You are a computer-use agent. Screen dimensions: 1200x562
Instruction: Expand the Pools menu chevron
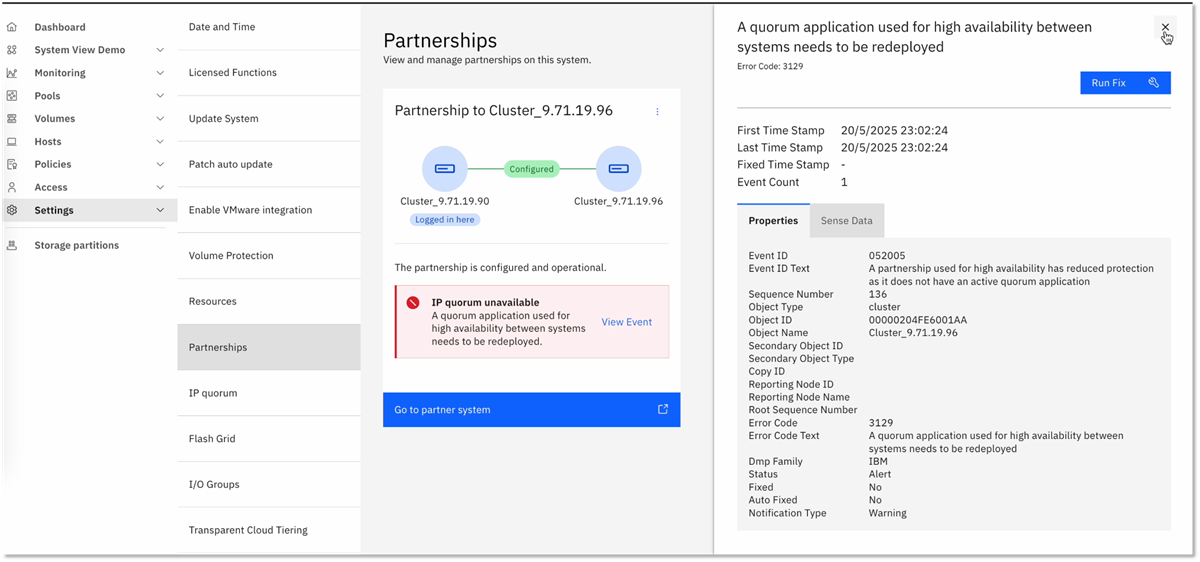click(x=160, y=96)
